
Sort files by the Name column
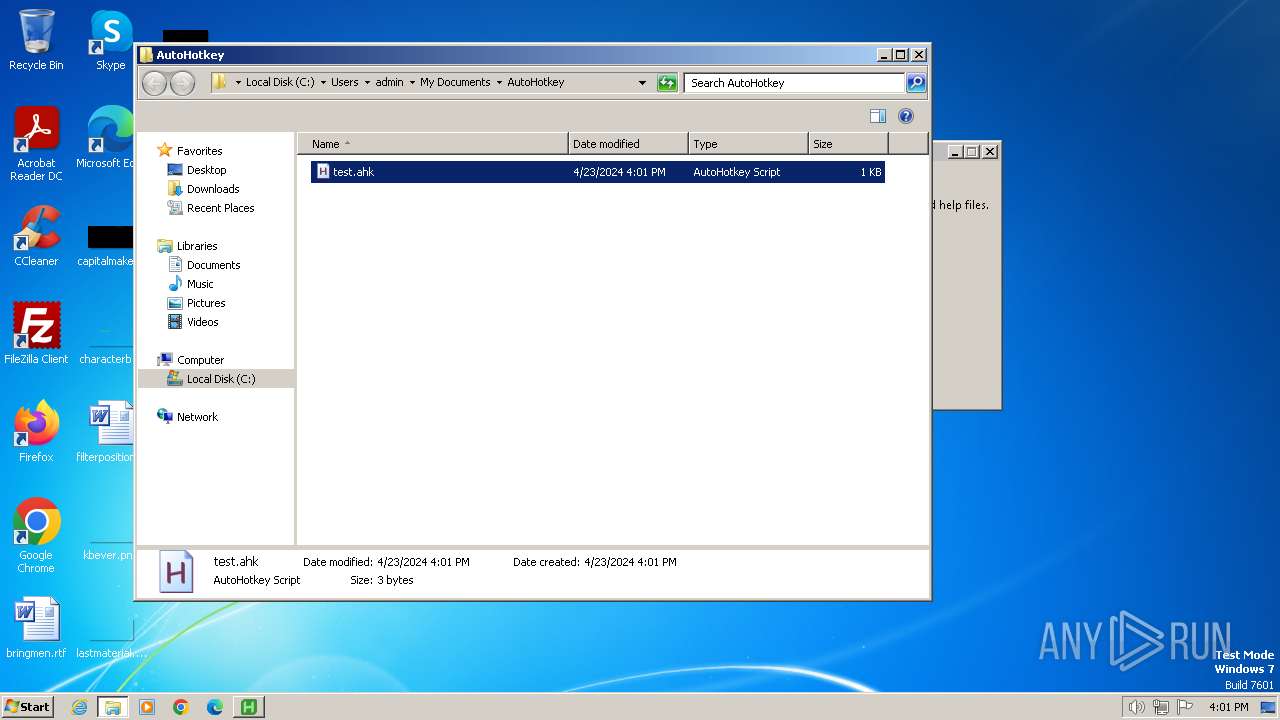click(432, 144)
